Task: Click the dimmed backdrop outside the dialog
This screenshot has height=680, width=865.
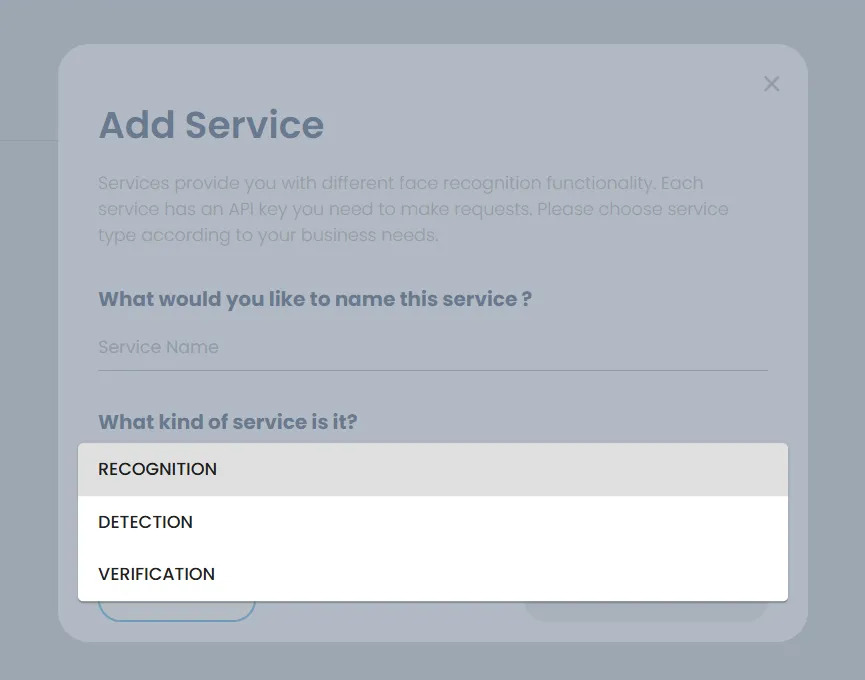Action: [x=30, y=400]
